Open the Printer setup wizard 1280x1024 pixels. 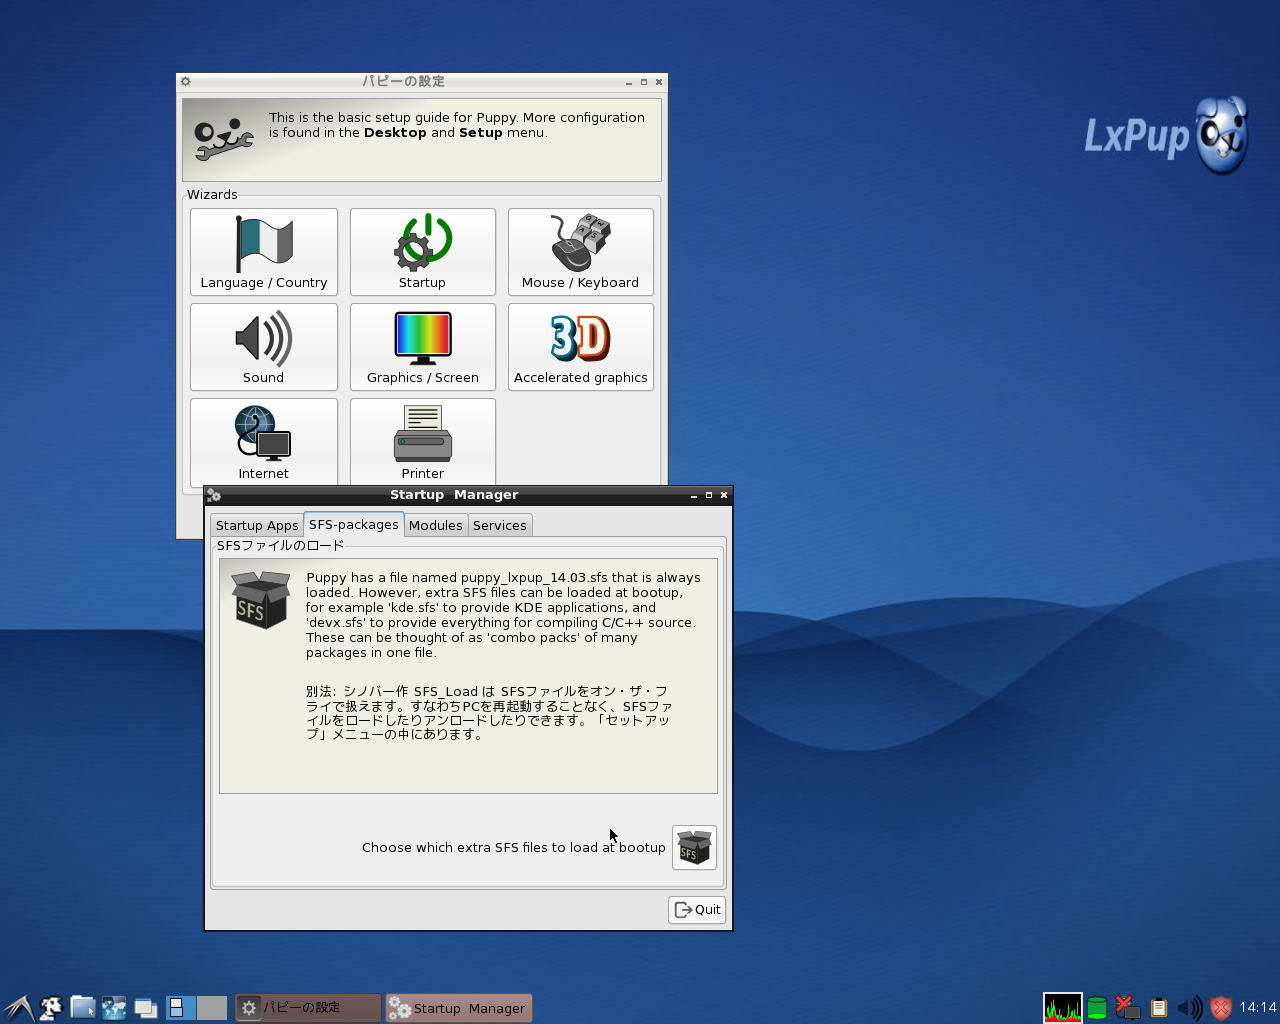pos(423,442)
